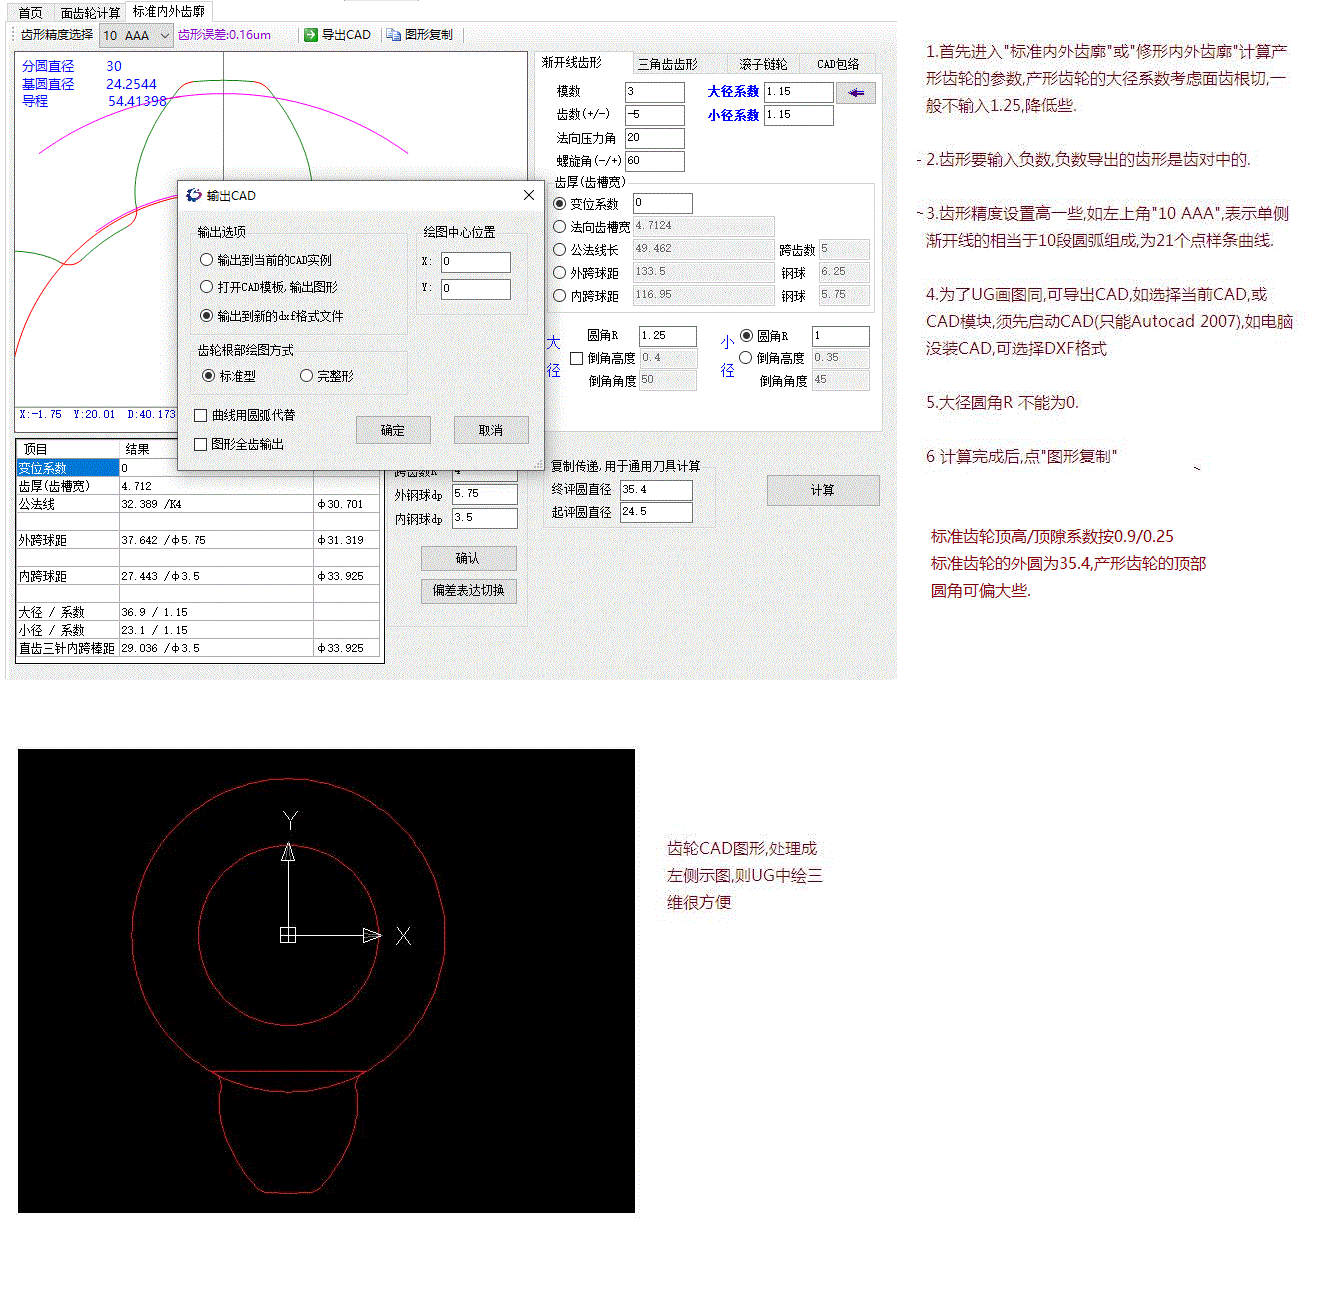Click the purple arrow button beside 大径系数
The height and width of the screenshot is (1292, 1330).
click(856, 93)
